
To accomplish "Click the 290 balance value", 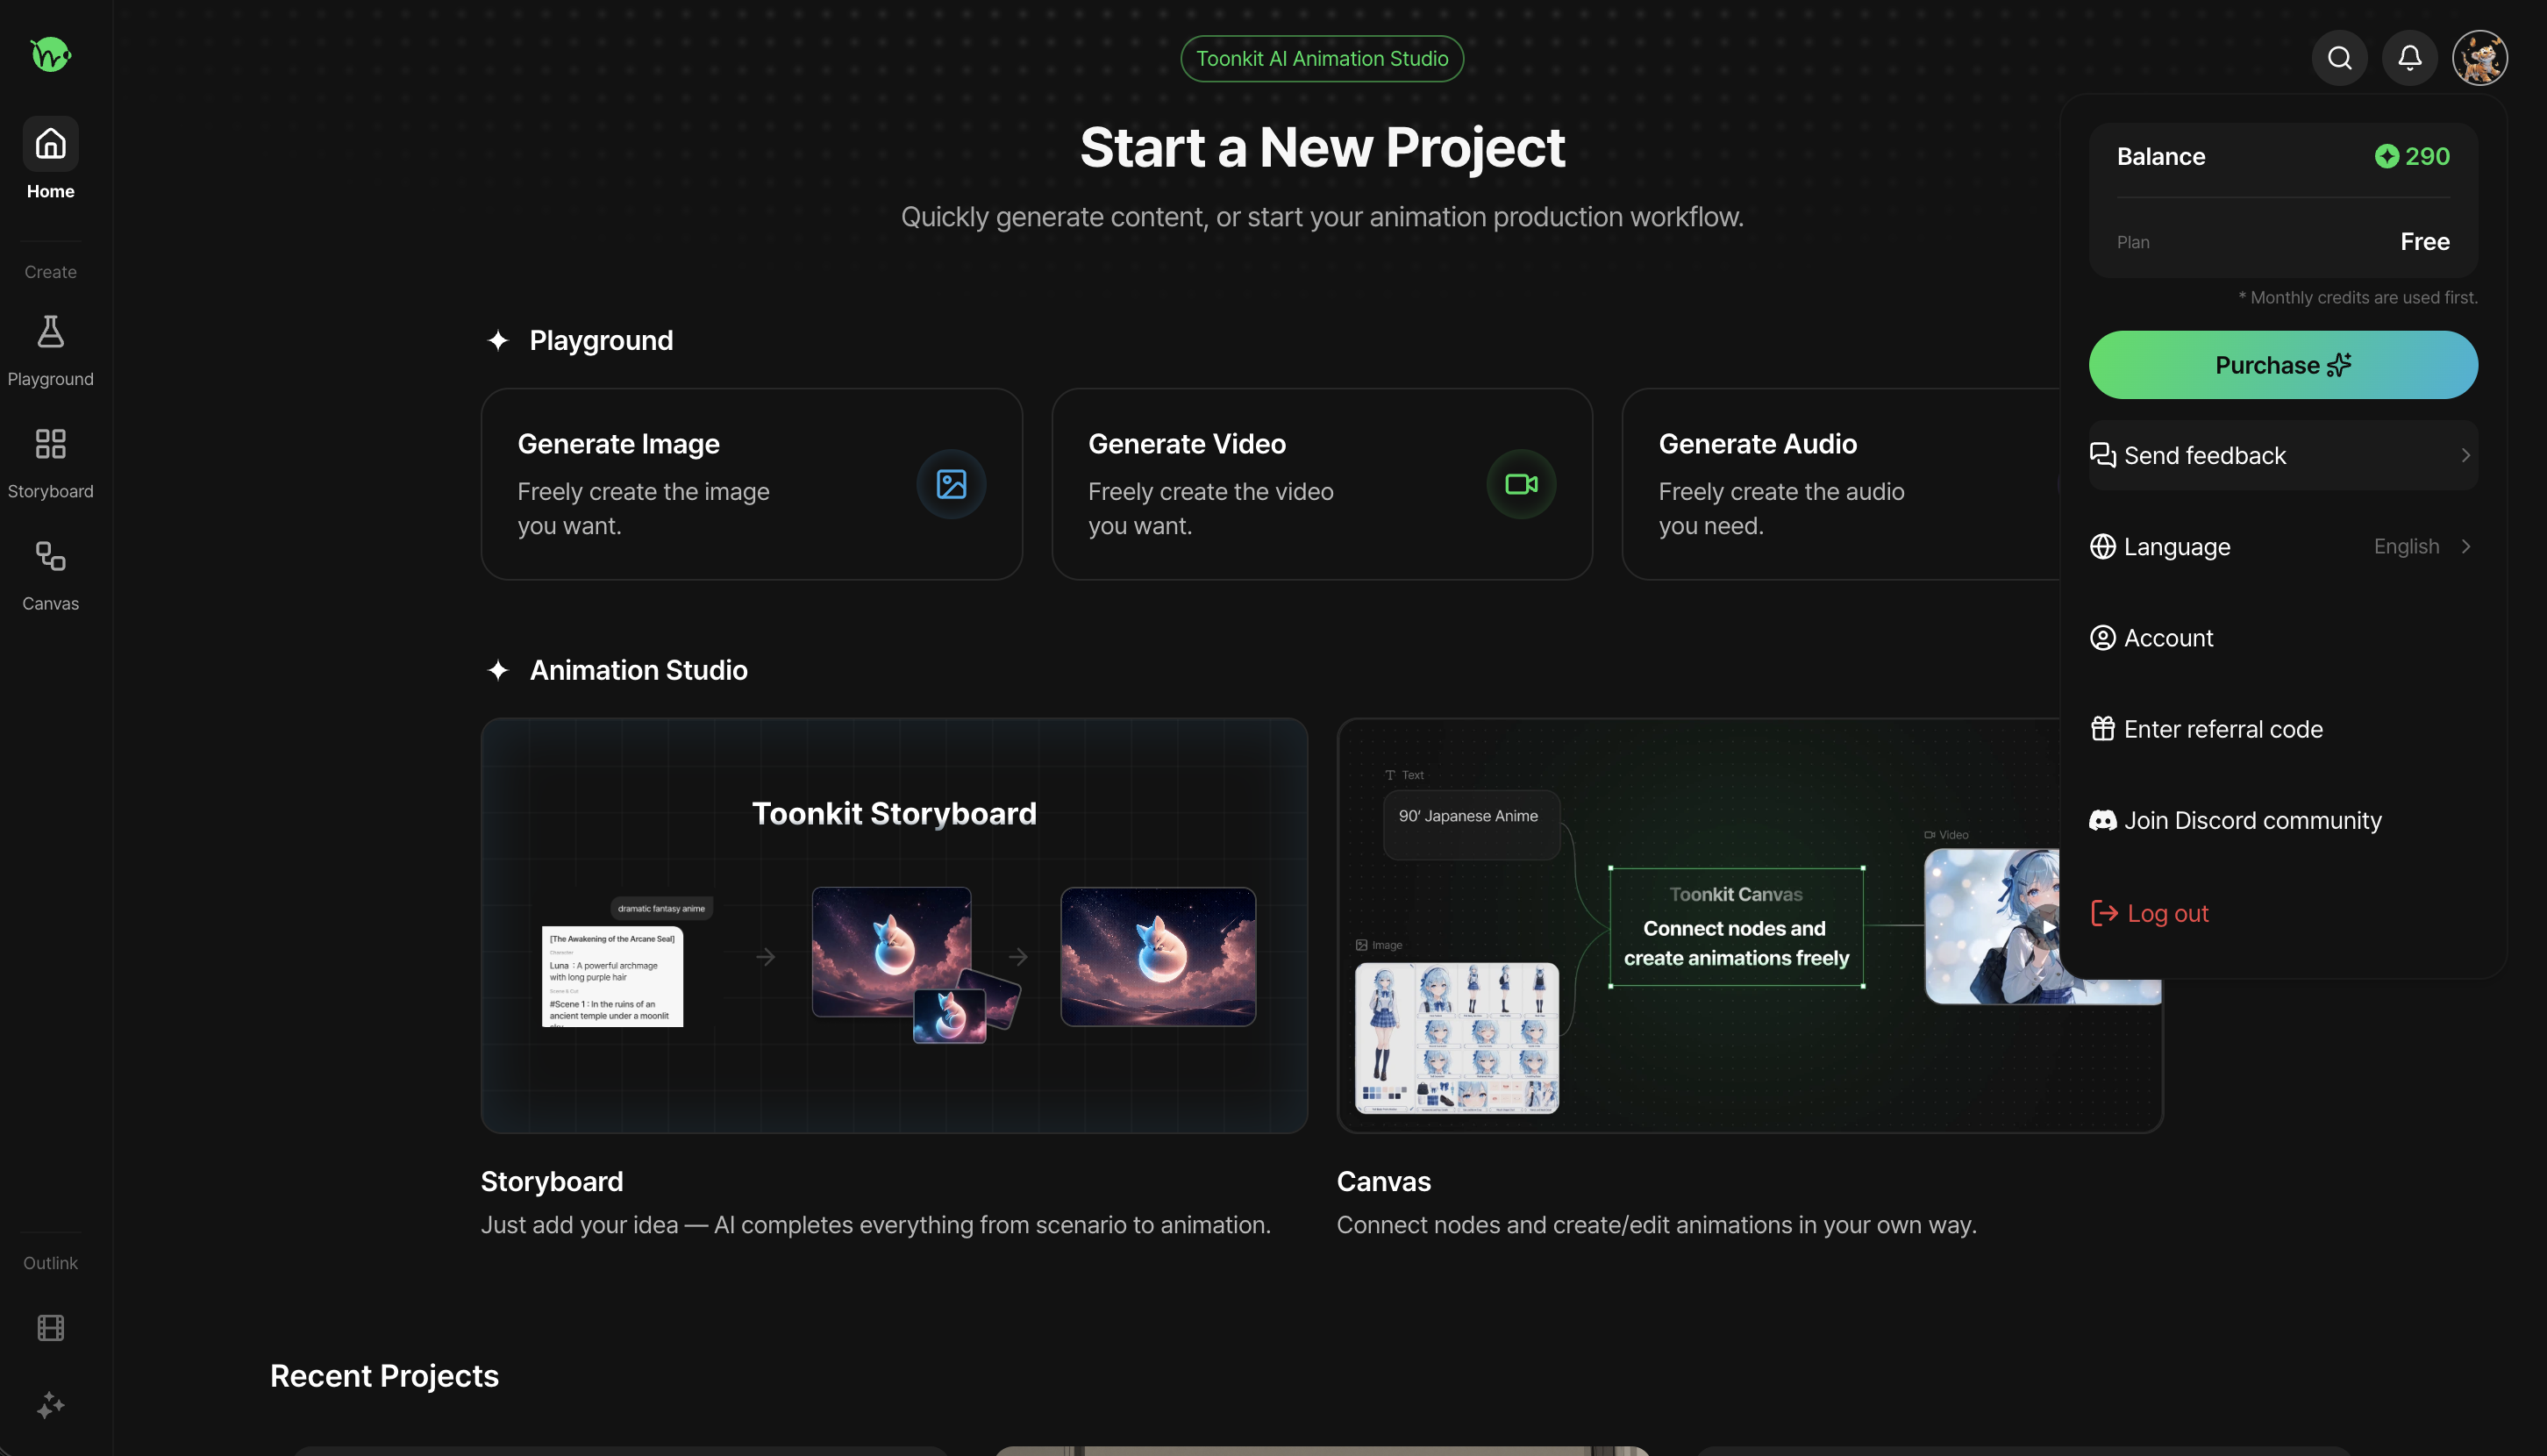I will 2427,156.
